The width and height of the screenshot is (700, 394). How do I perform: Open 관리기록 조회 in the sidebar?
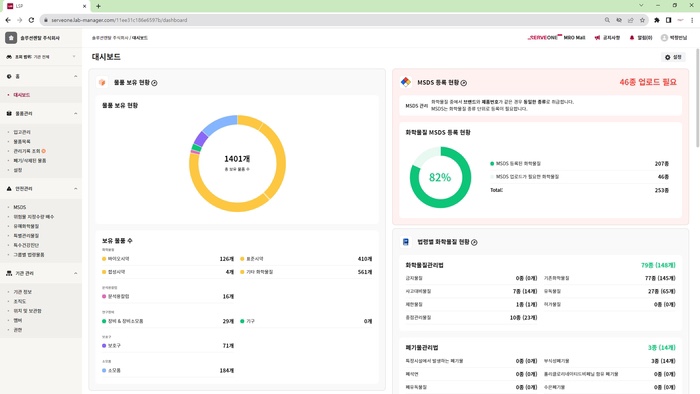27,151
